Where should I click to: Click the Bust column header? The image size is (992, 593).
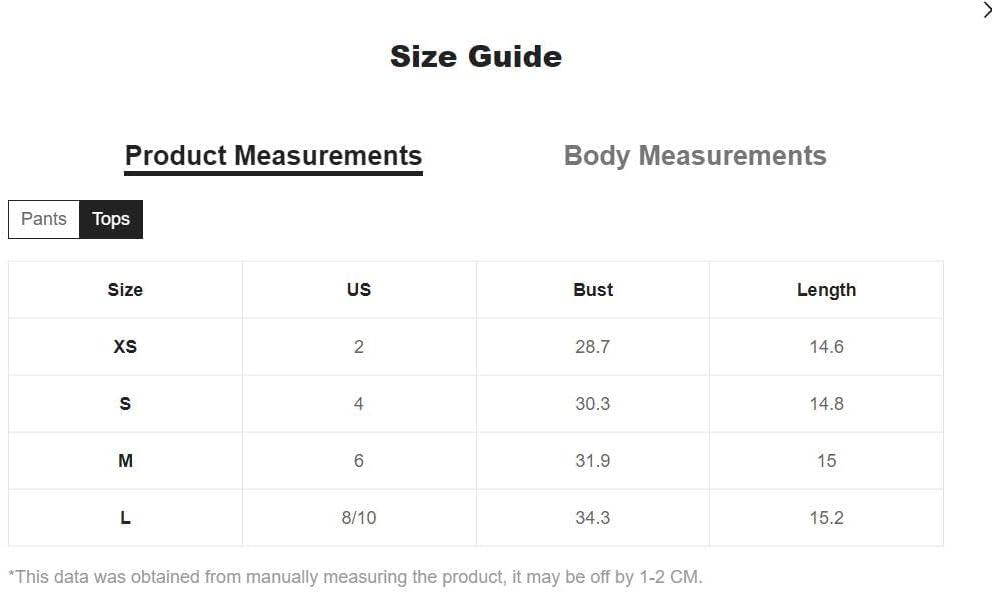coord(593,290)
